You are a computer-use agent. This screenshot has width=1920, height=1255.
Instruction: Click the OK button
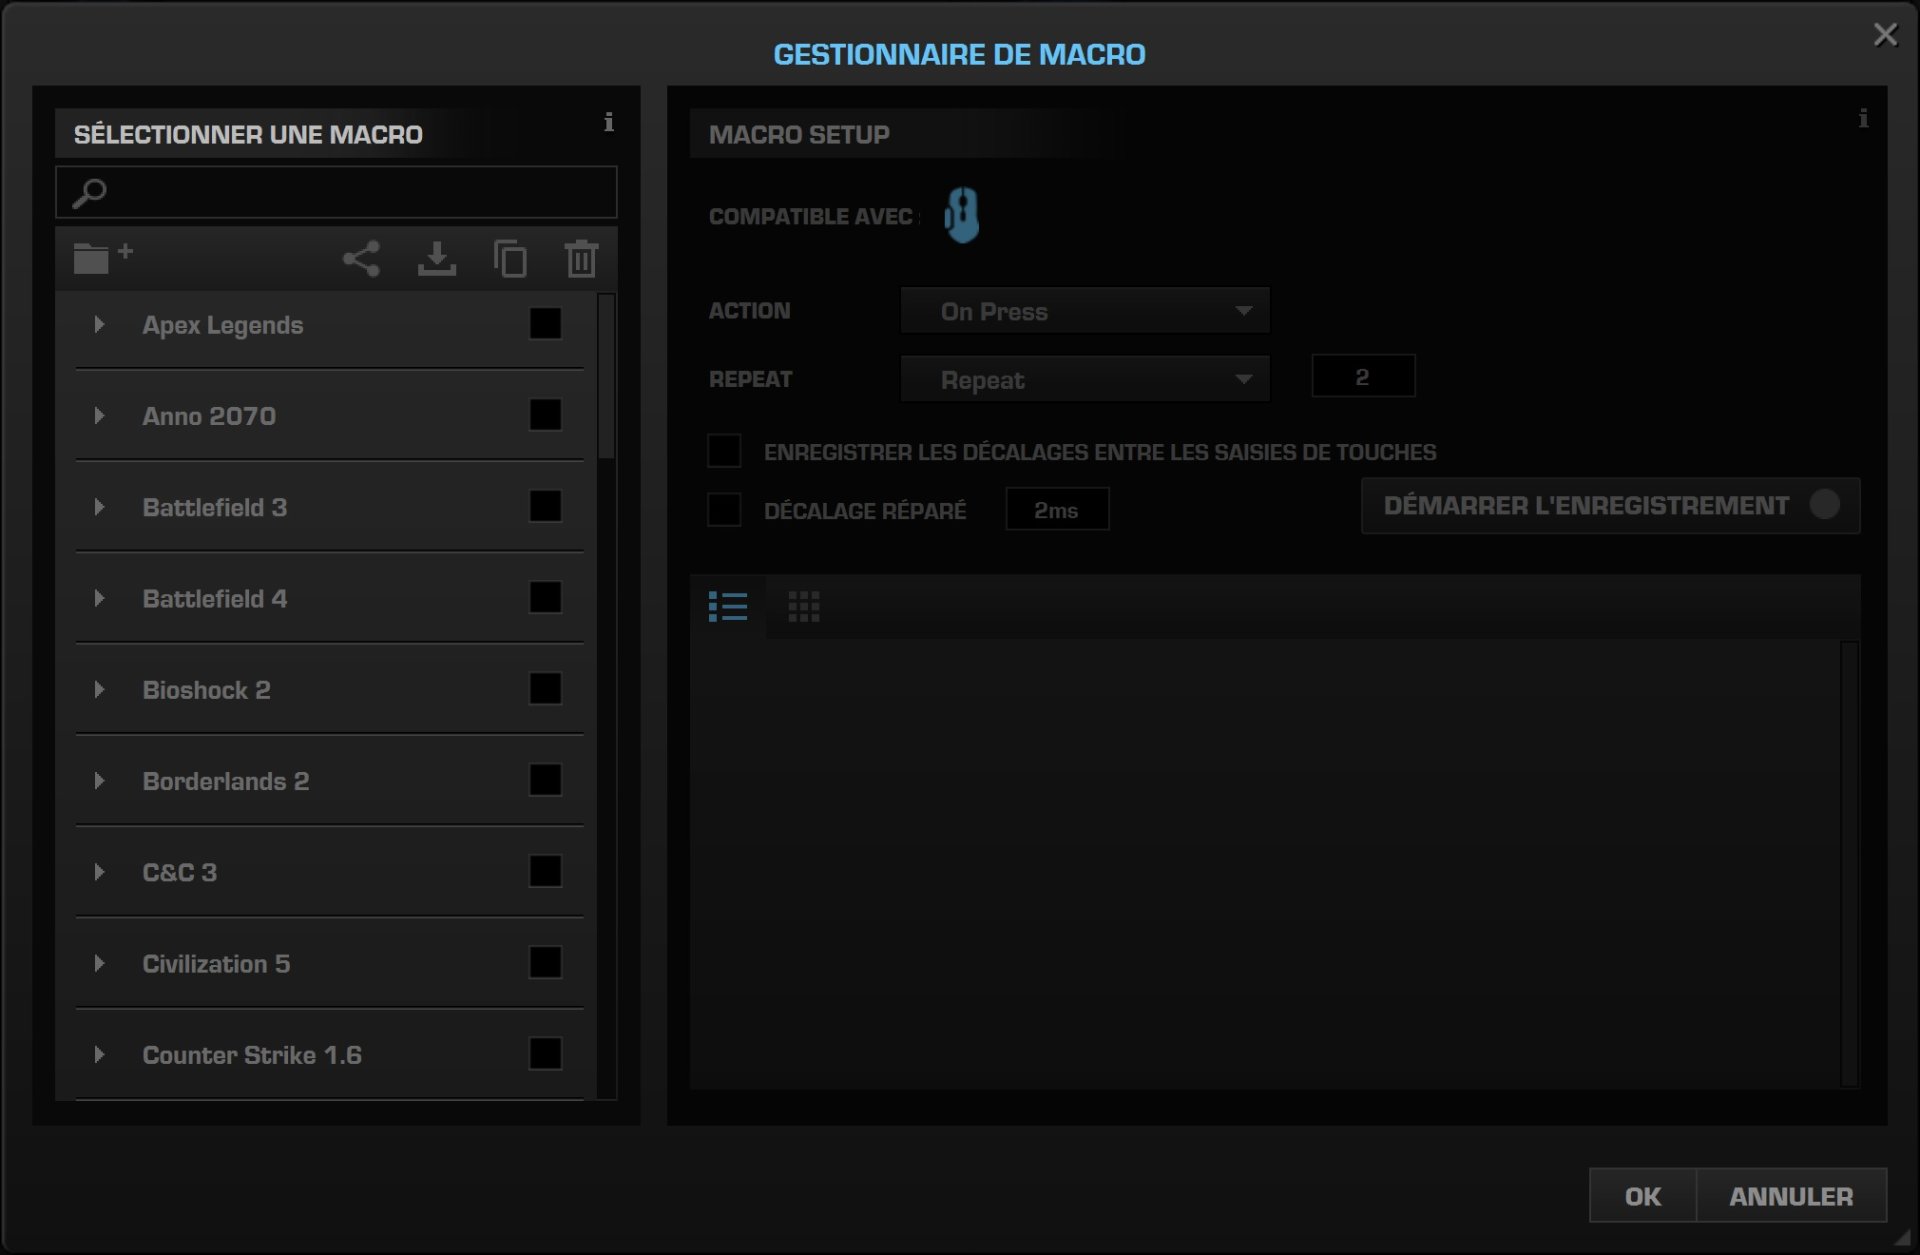[x=1642, y=1196]
